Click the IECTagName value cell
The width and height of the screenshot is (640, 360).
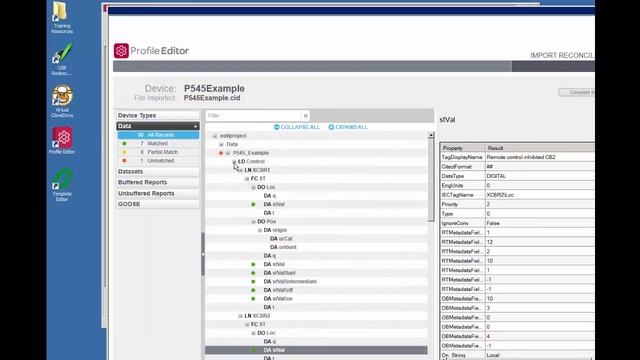tap(540, 195)
